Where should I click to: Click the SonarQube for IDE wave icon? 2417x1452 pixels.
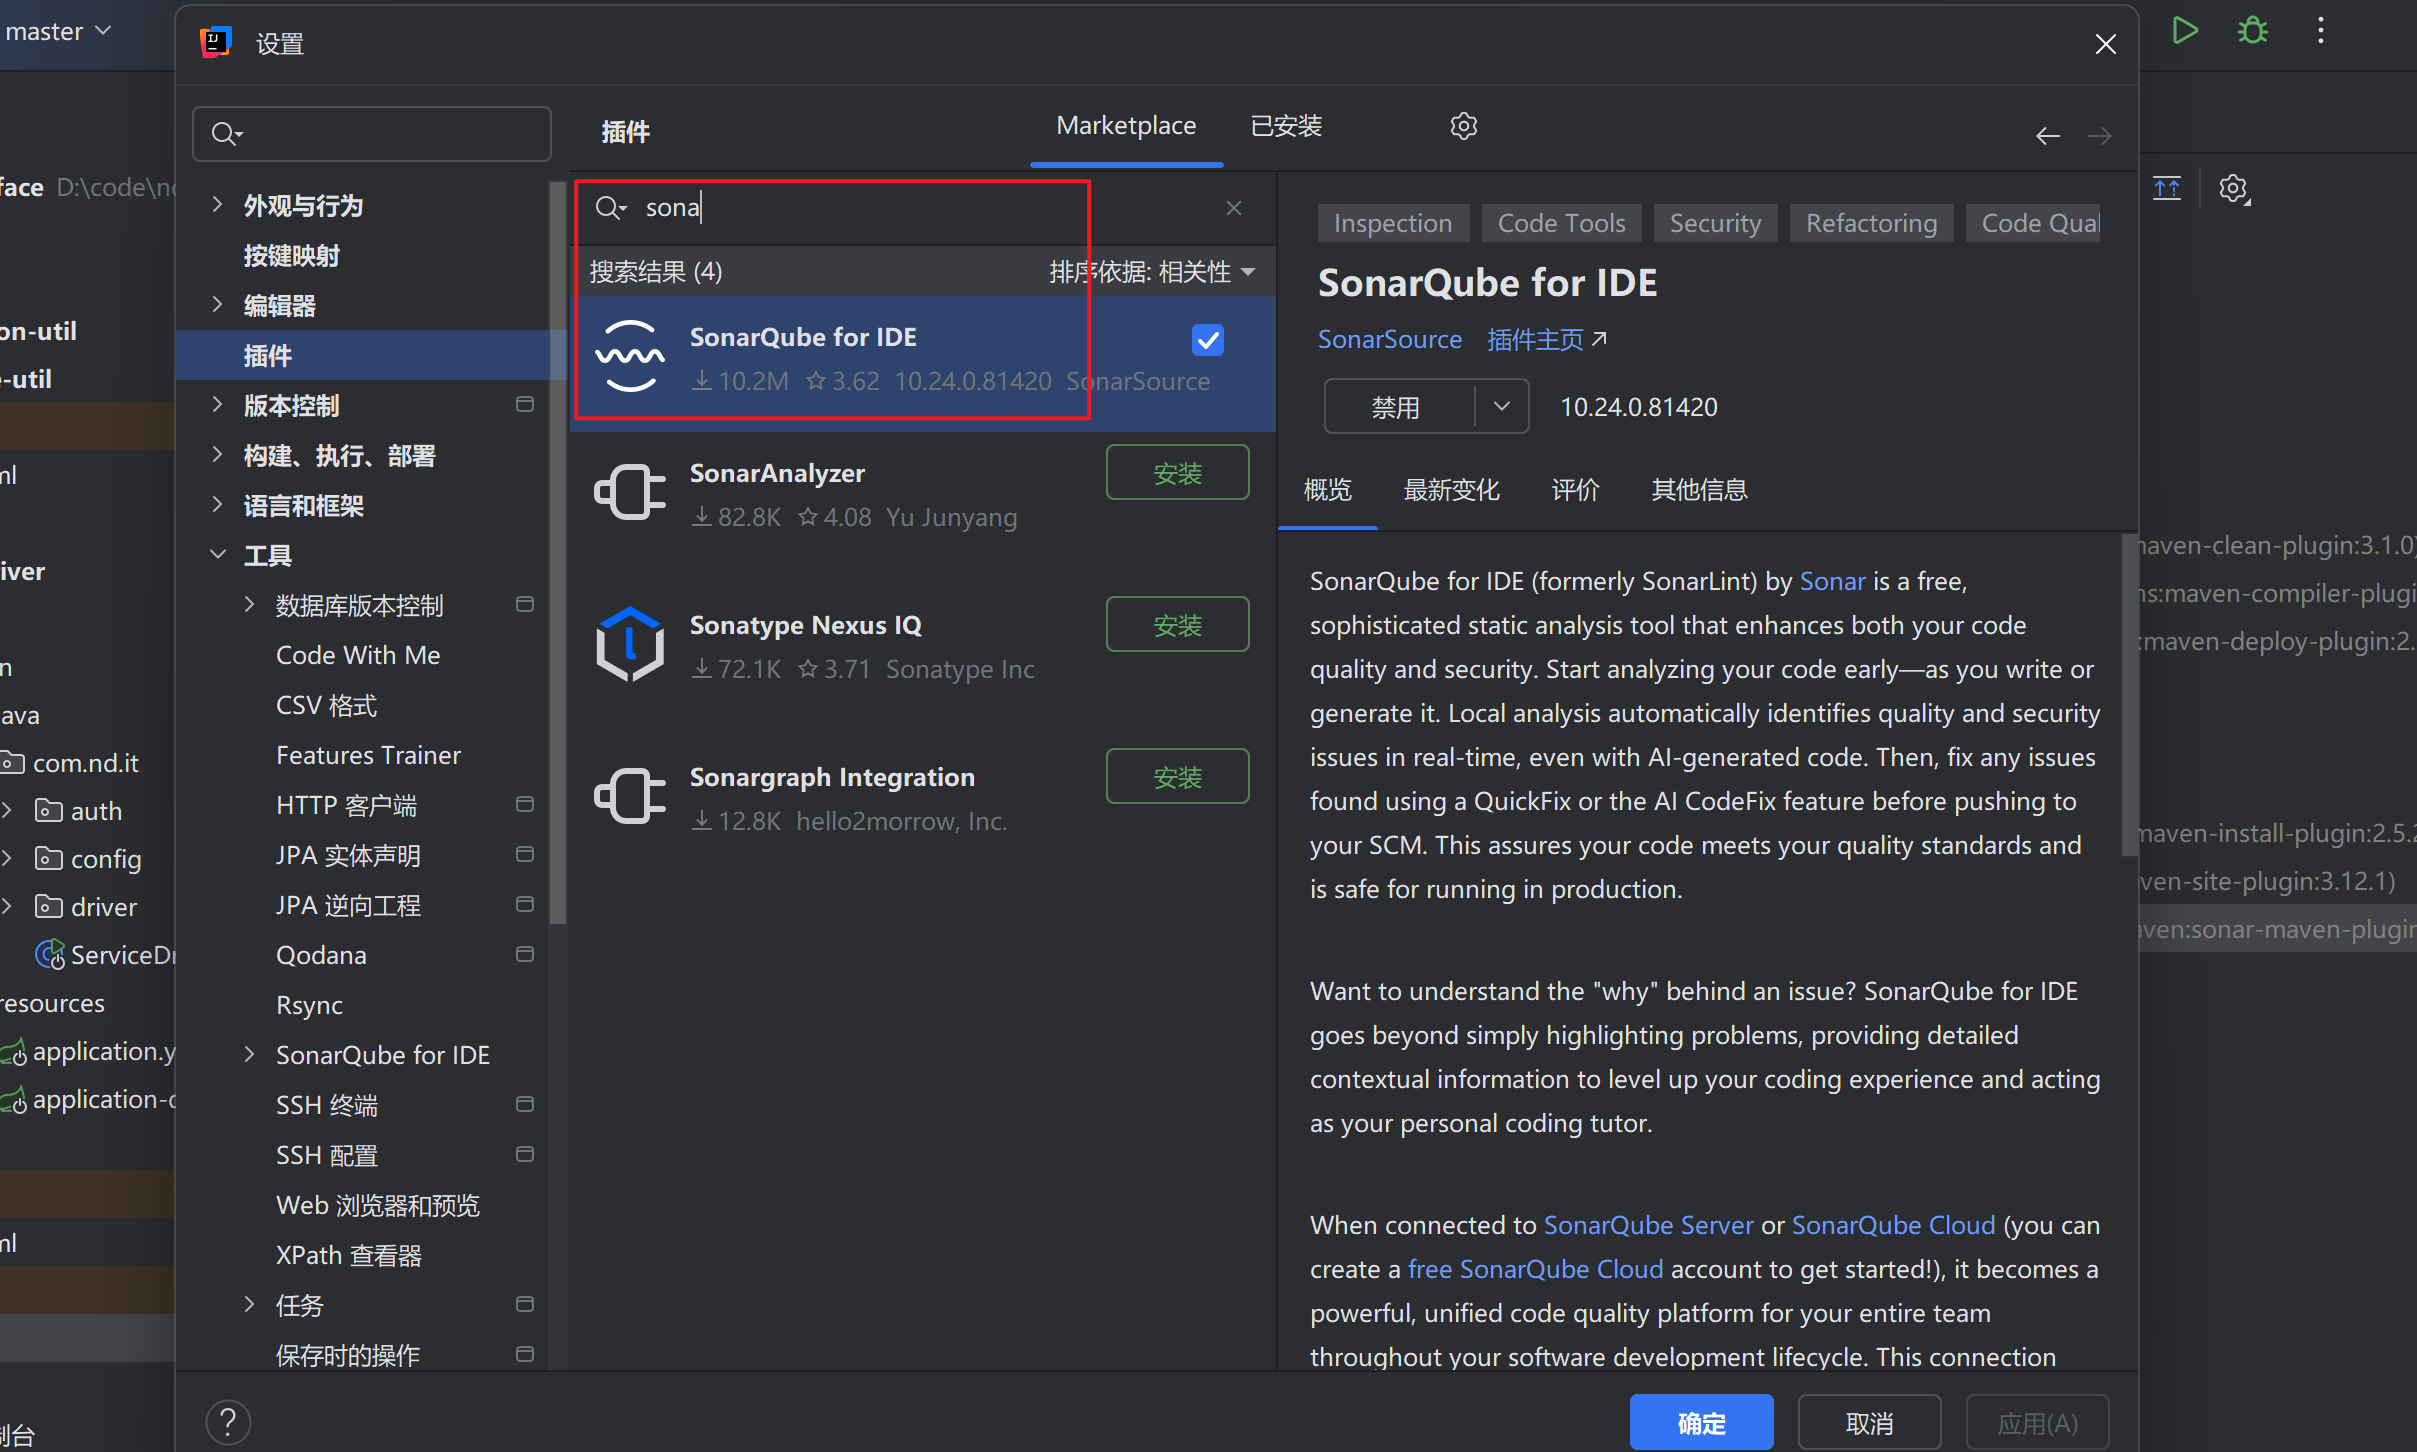pyautogui.click(x=630, y=357)
